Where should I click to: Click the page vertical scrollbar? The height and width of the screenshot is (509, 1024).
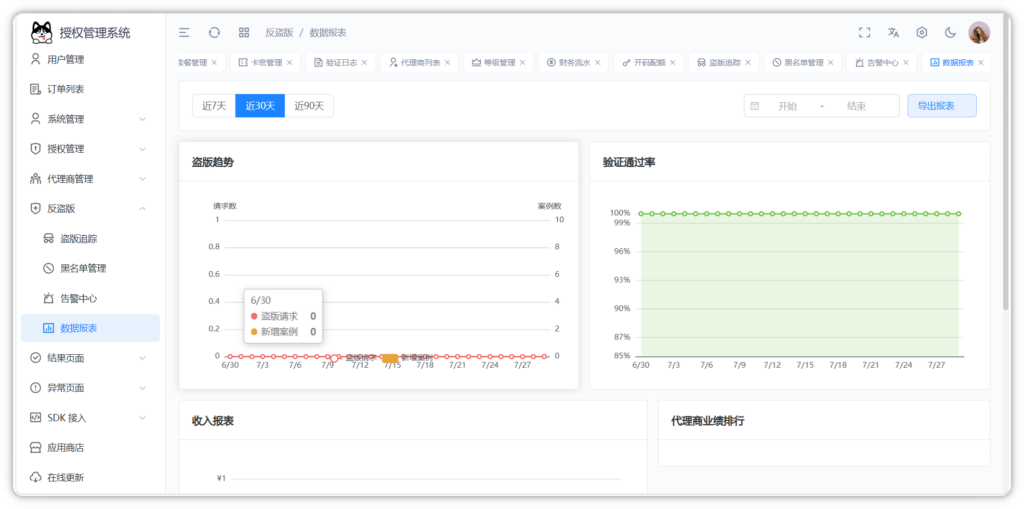pyautogui.click(x=1006, y=163)
